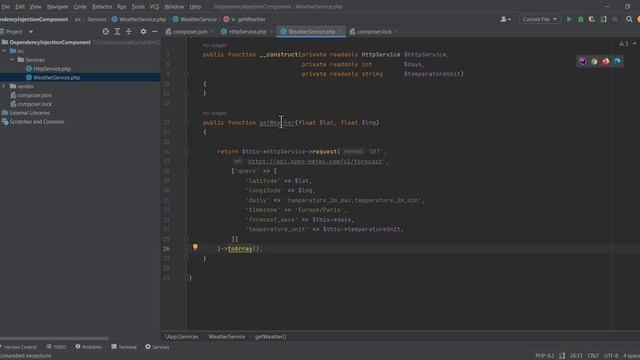Viewport: 640px width, 360px height.
Task: Open the View menu
Action: (36, 7)
